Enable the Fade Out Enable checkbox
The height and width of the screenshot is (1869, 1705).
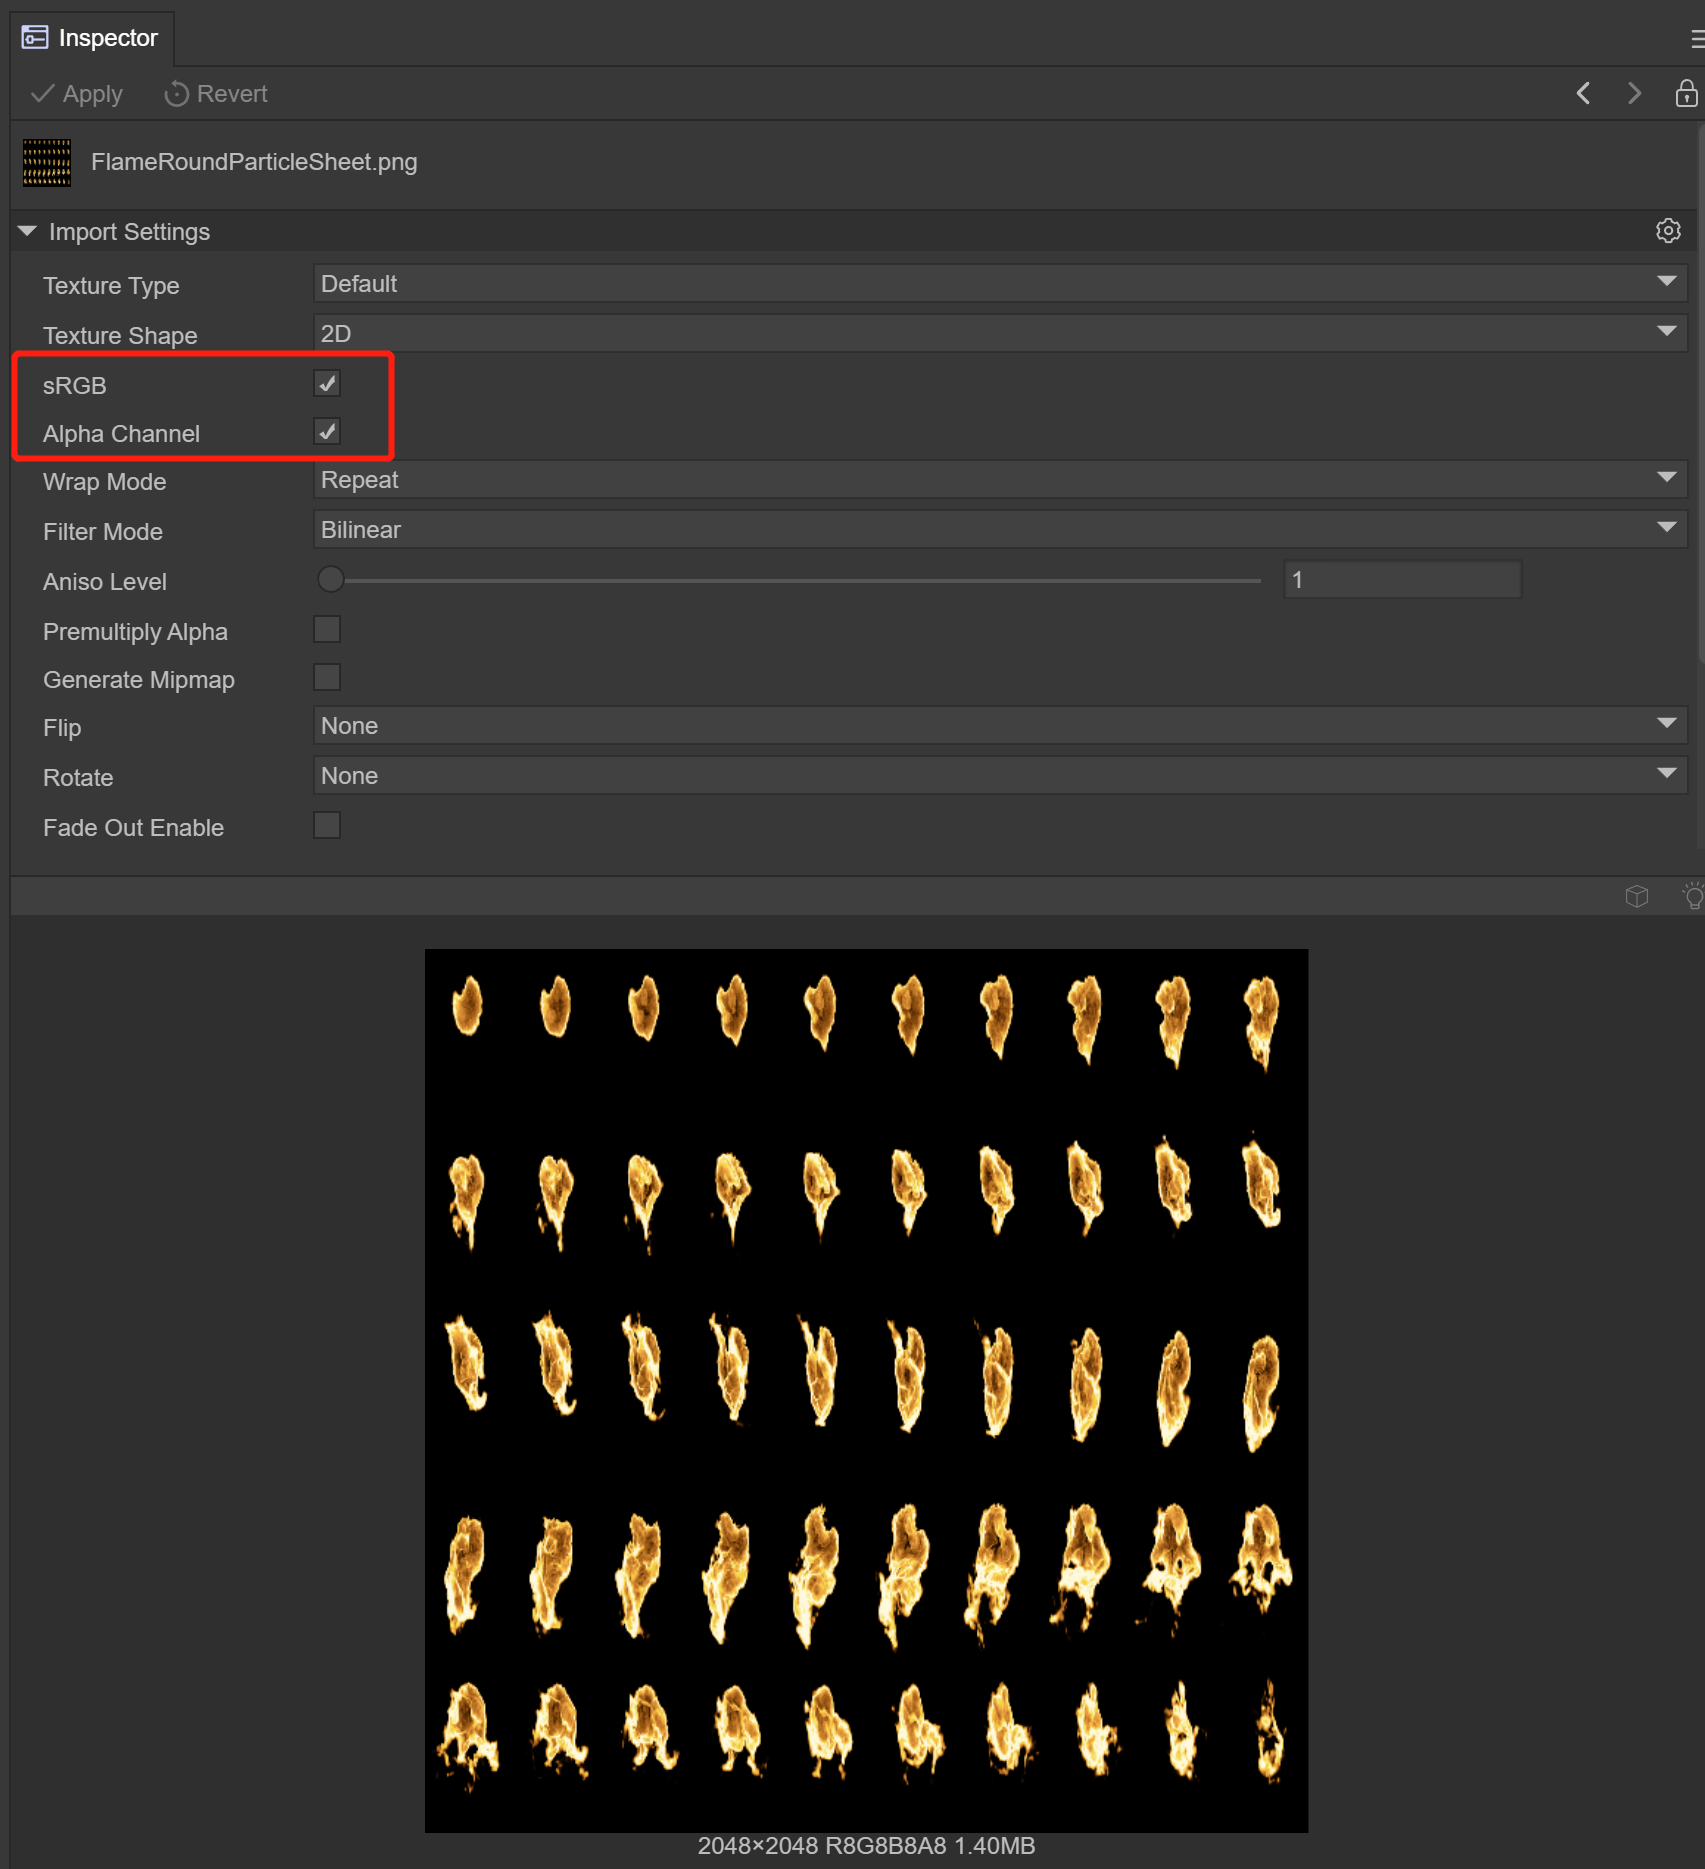(x=327, y=826)
